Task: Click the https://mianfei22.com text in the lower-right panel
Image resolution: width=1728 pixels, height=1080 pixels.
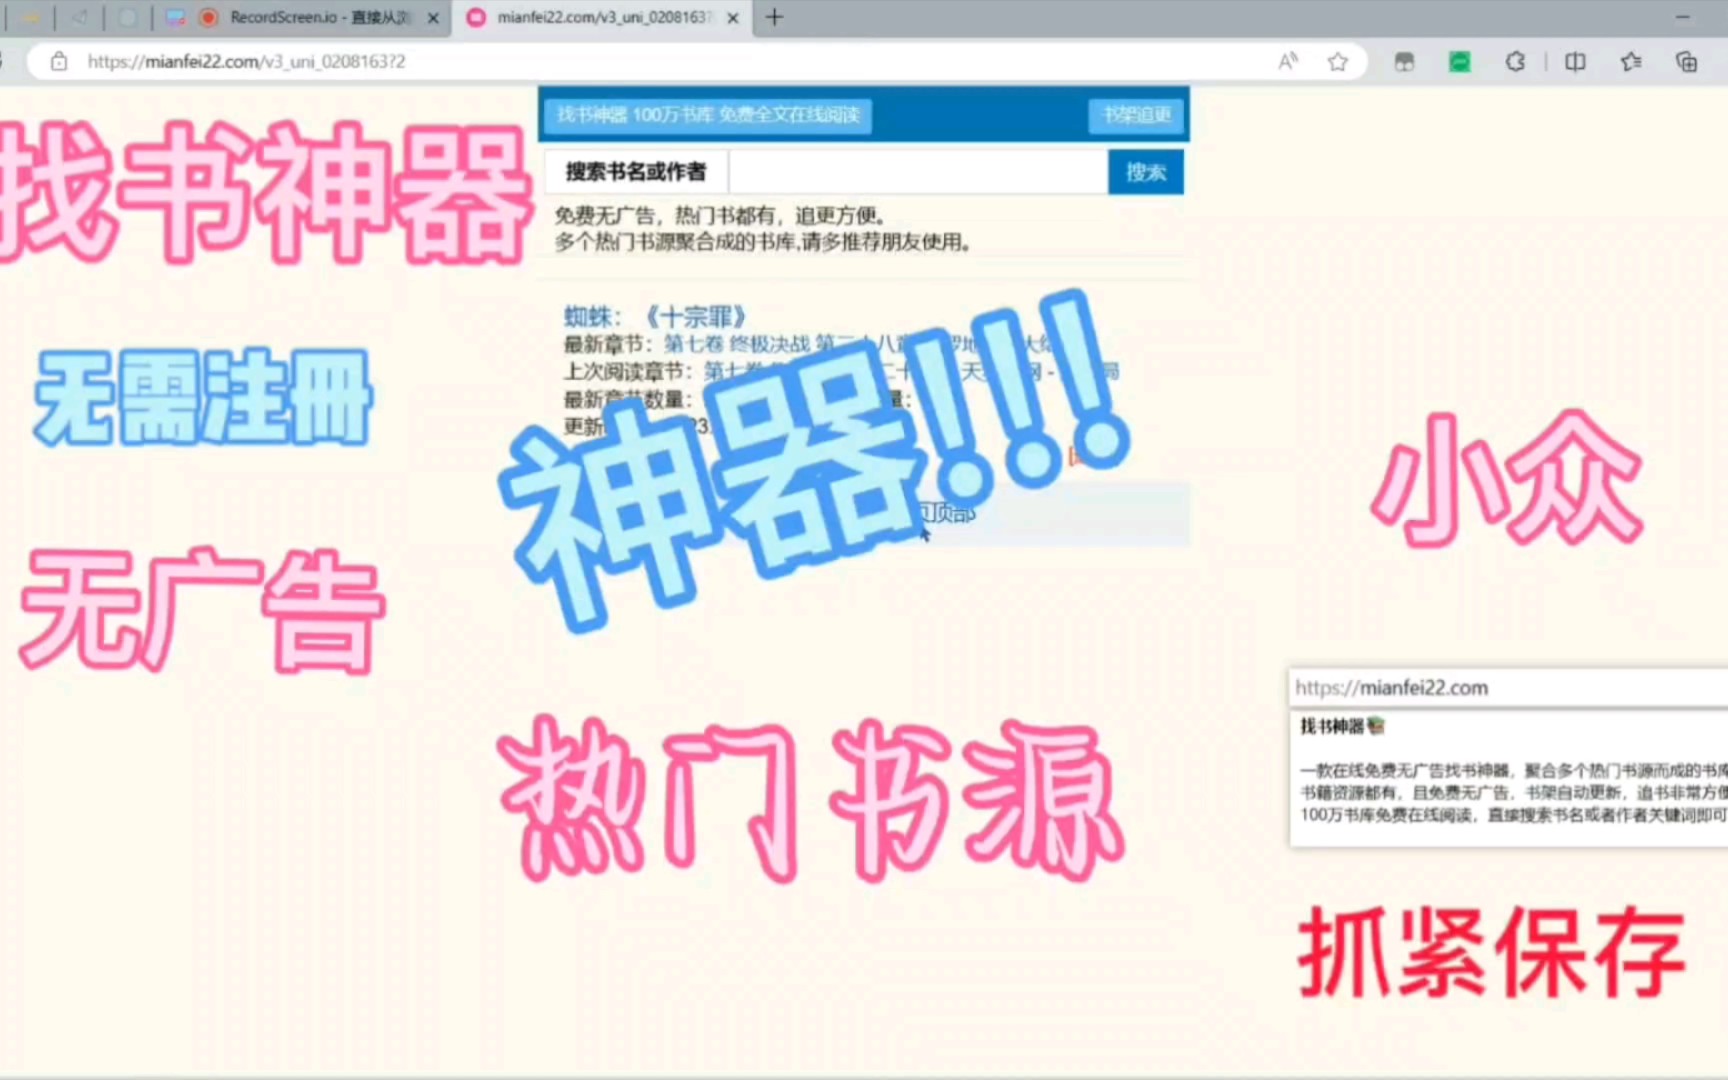Action: tap(1392, 688)
